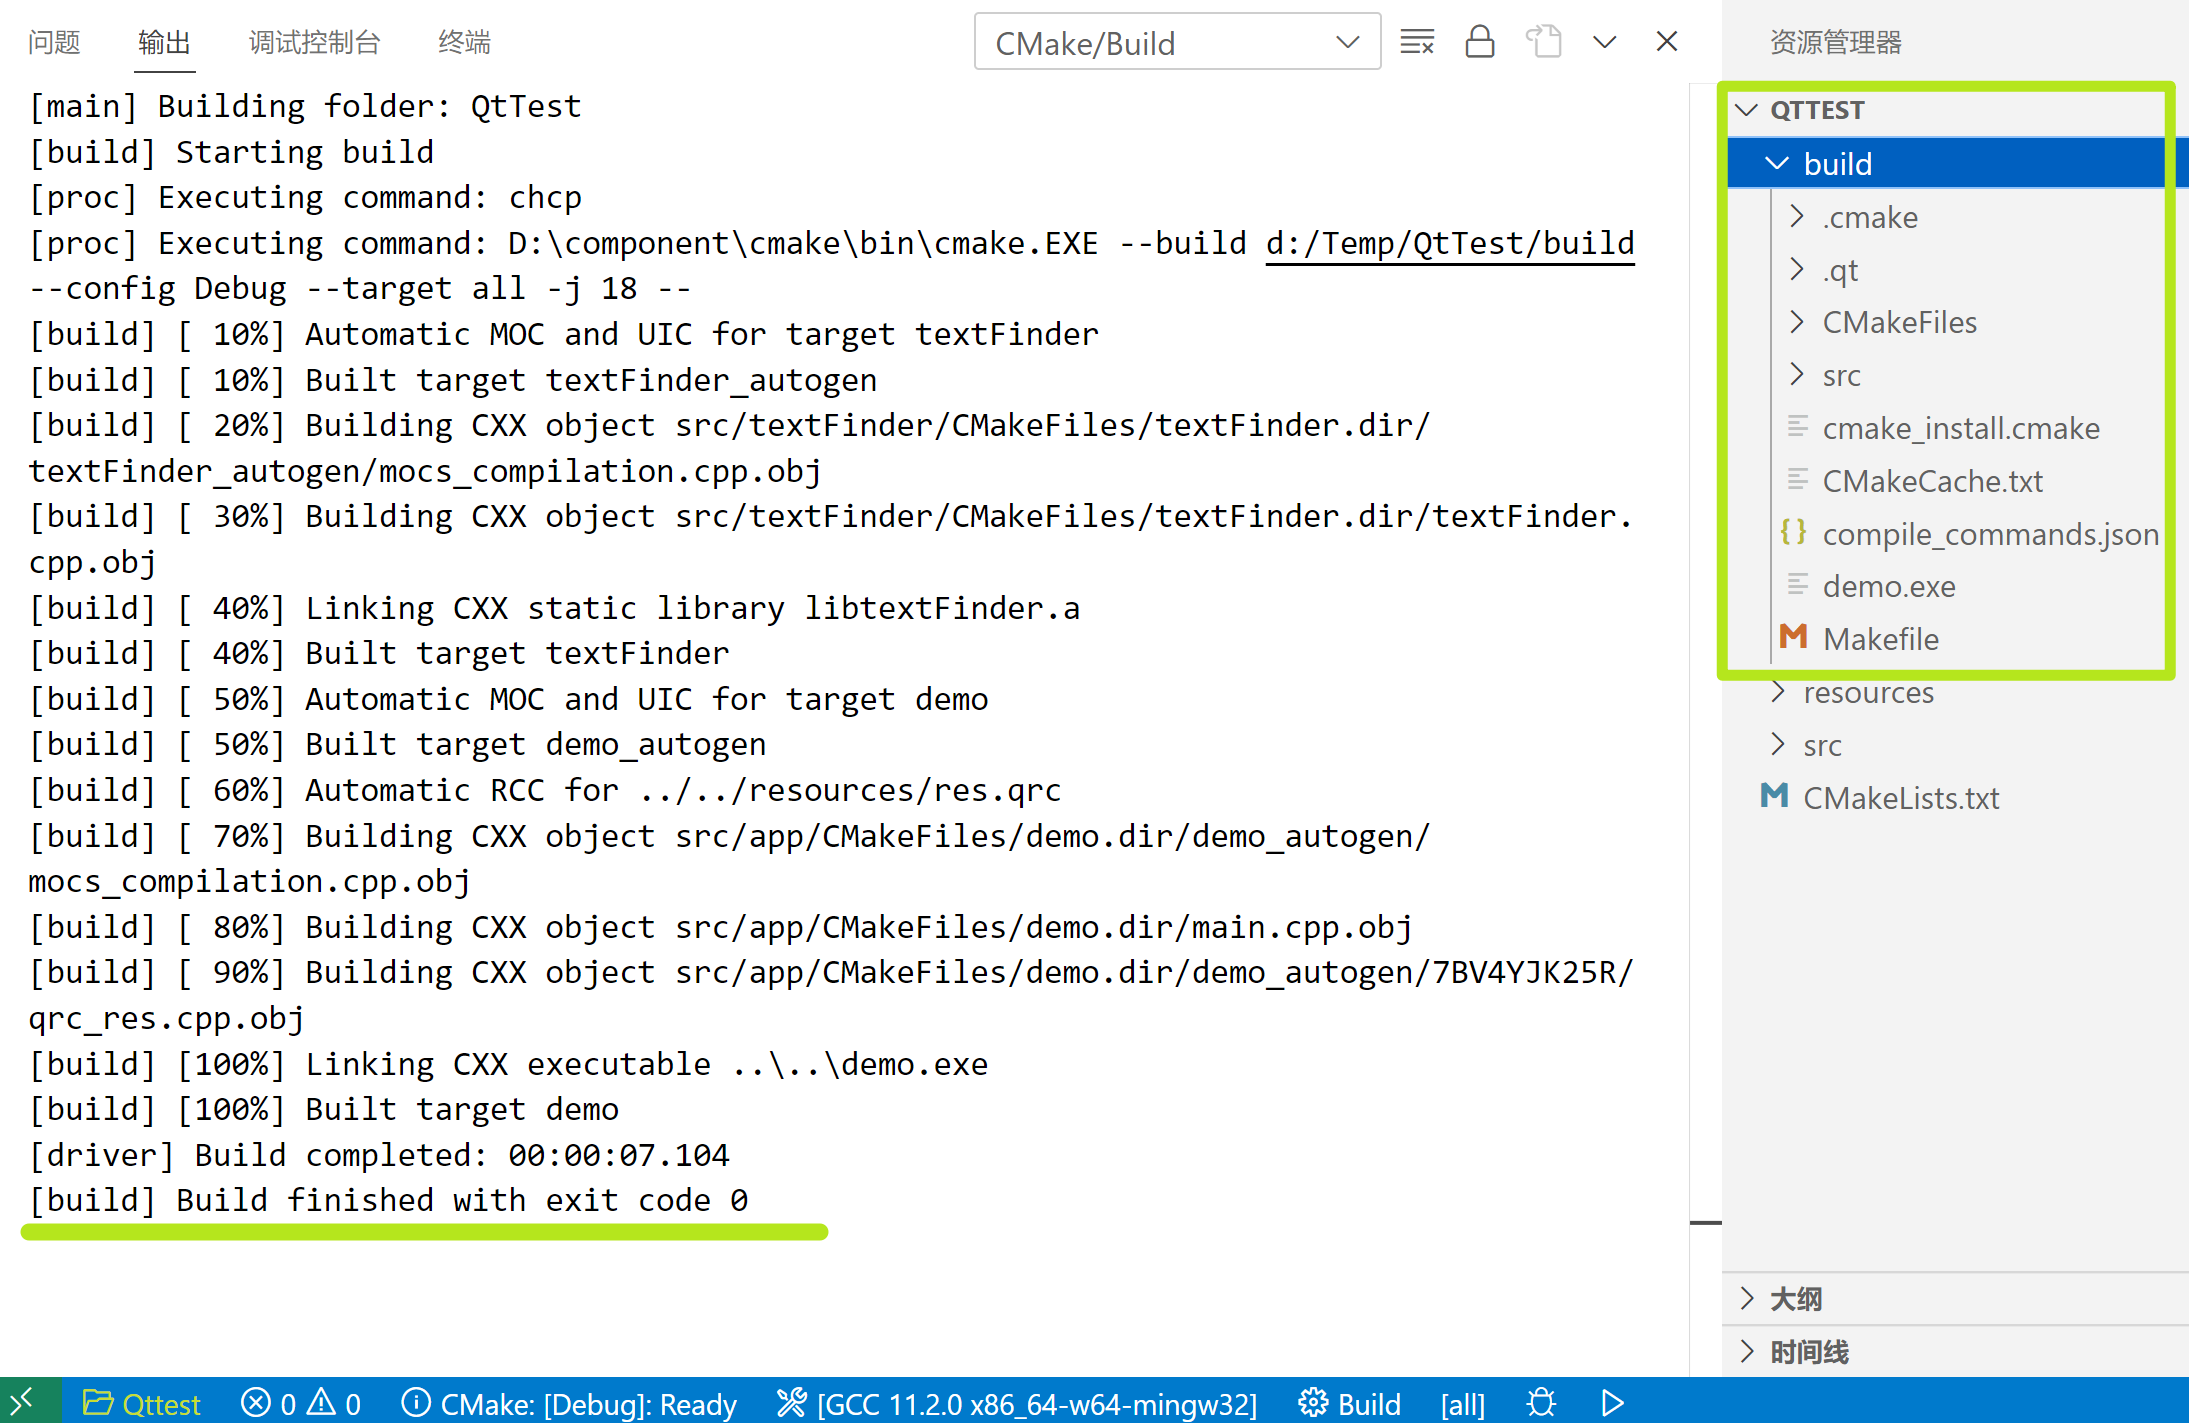This screenshot has width=2189, height=1423.
Task: Click the debug bug icon in status bar
Action: click(1541, 1402)
